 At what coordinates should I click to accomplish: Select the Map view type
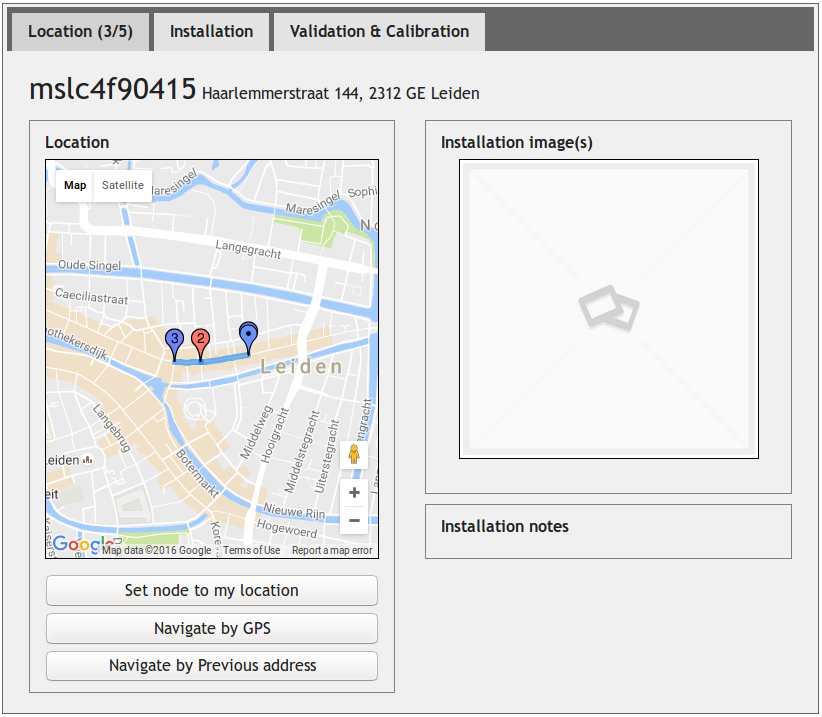coord(75,185)
